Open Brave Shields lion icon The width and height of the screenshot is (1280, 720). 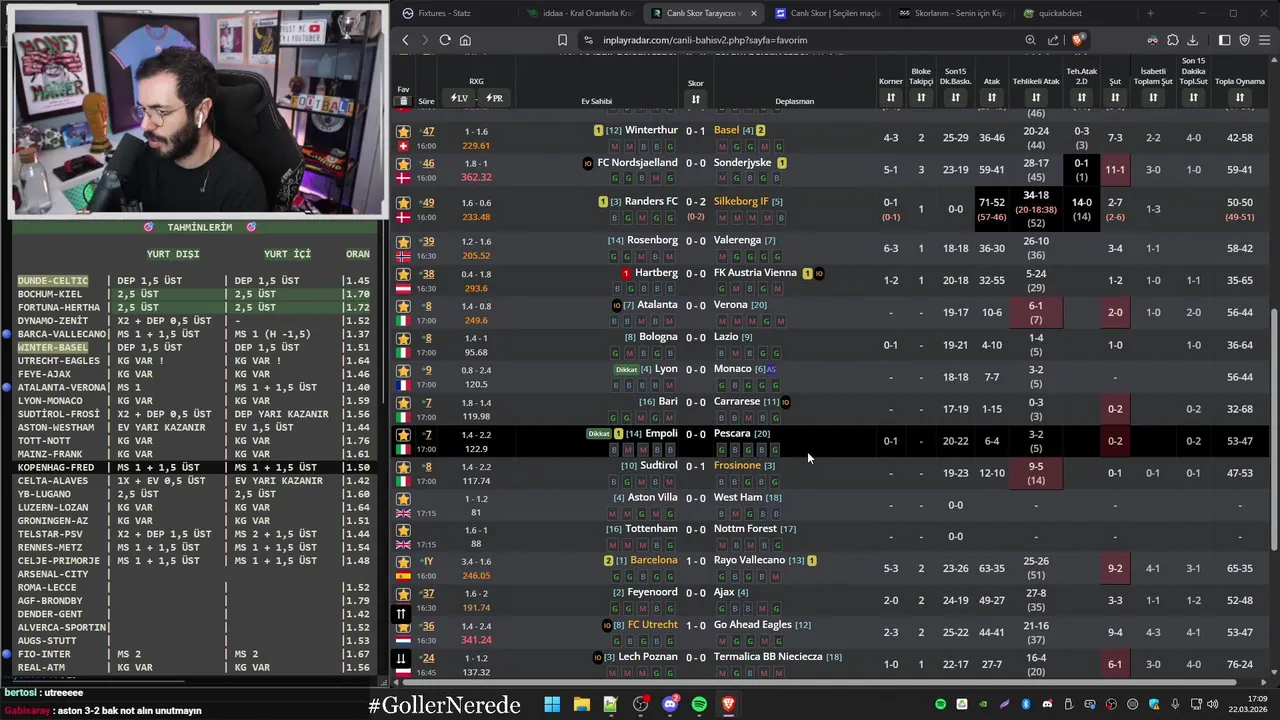tap(1077, 40)
